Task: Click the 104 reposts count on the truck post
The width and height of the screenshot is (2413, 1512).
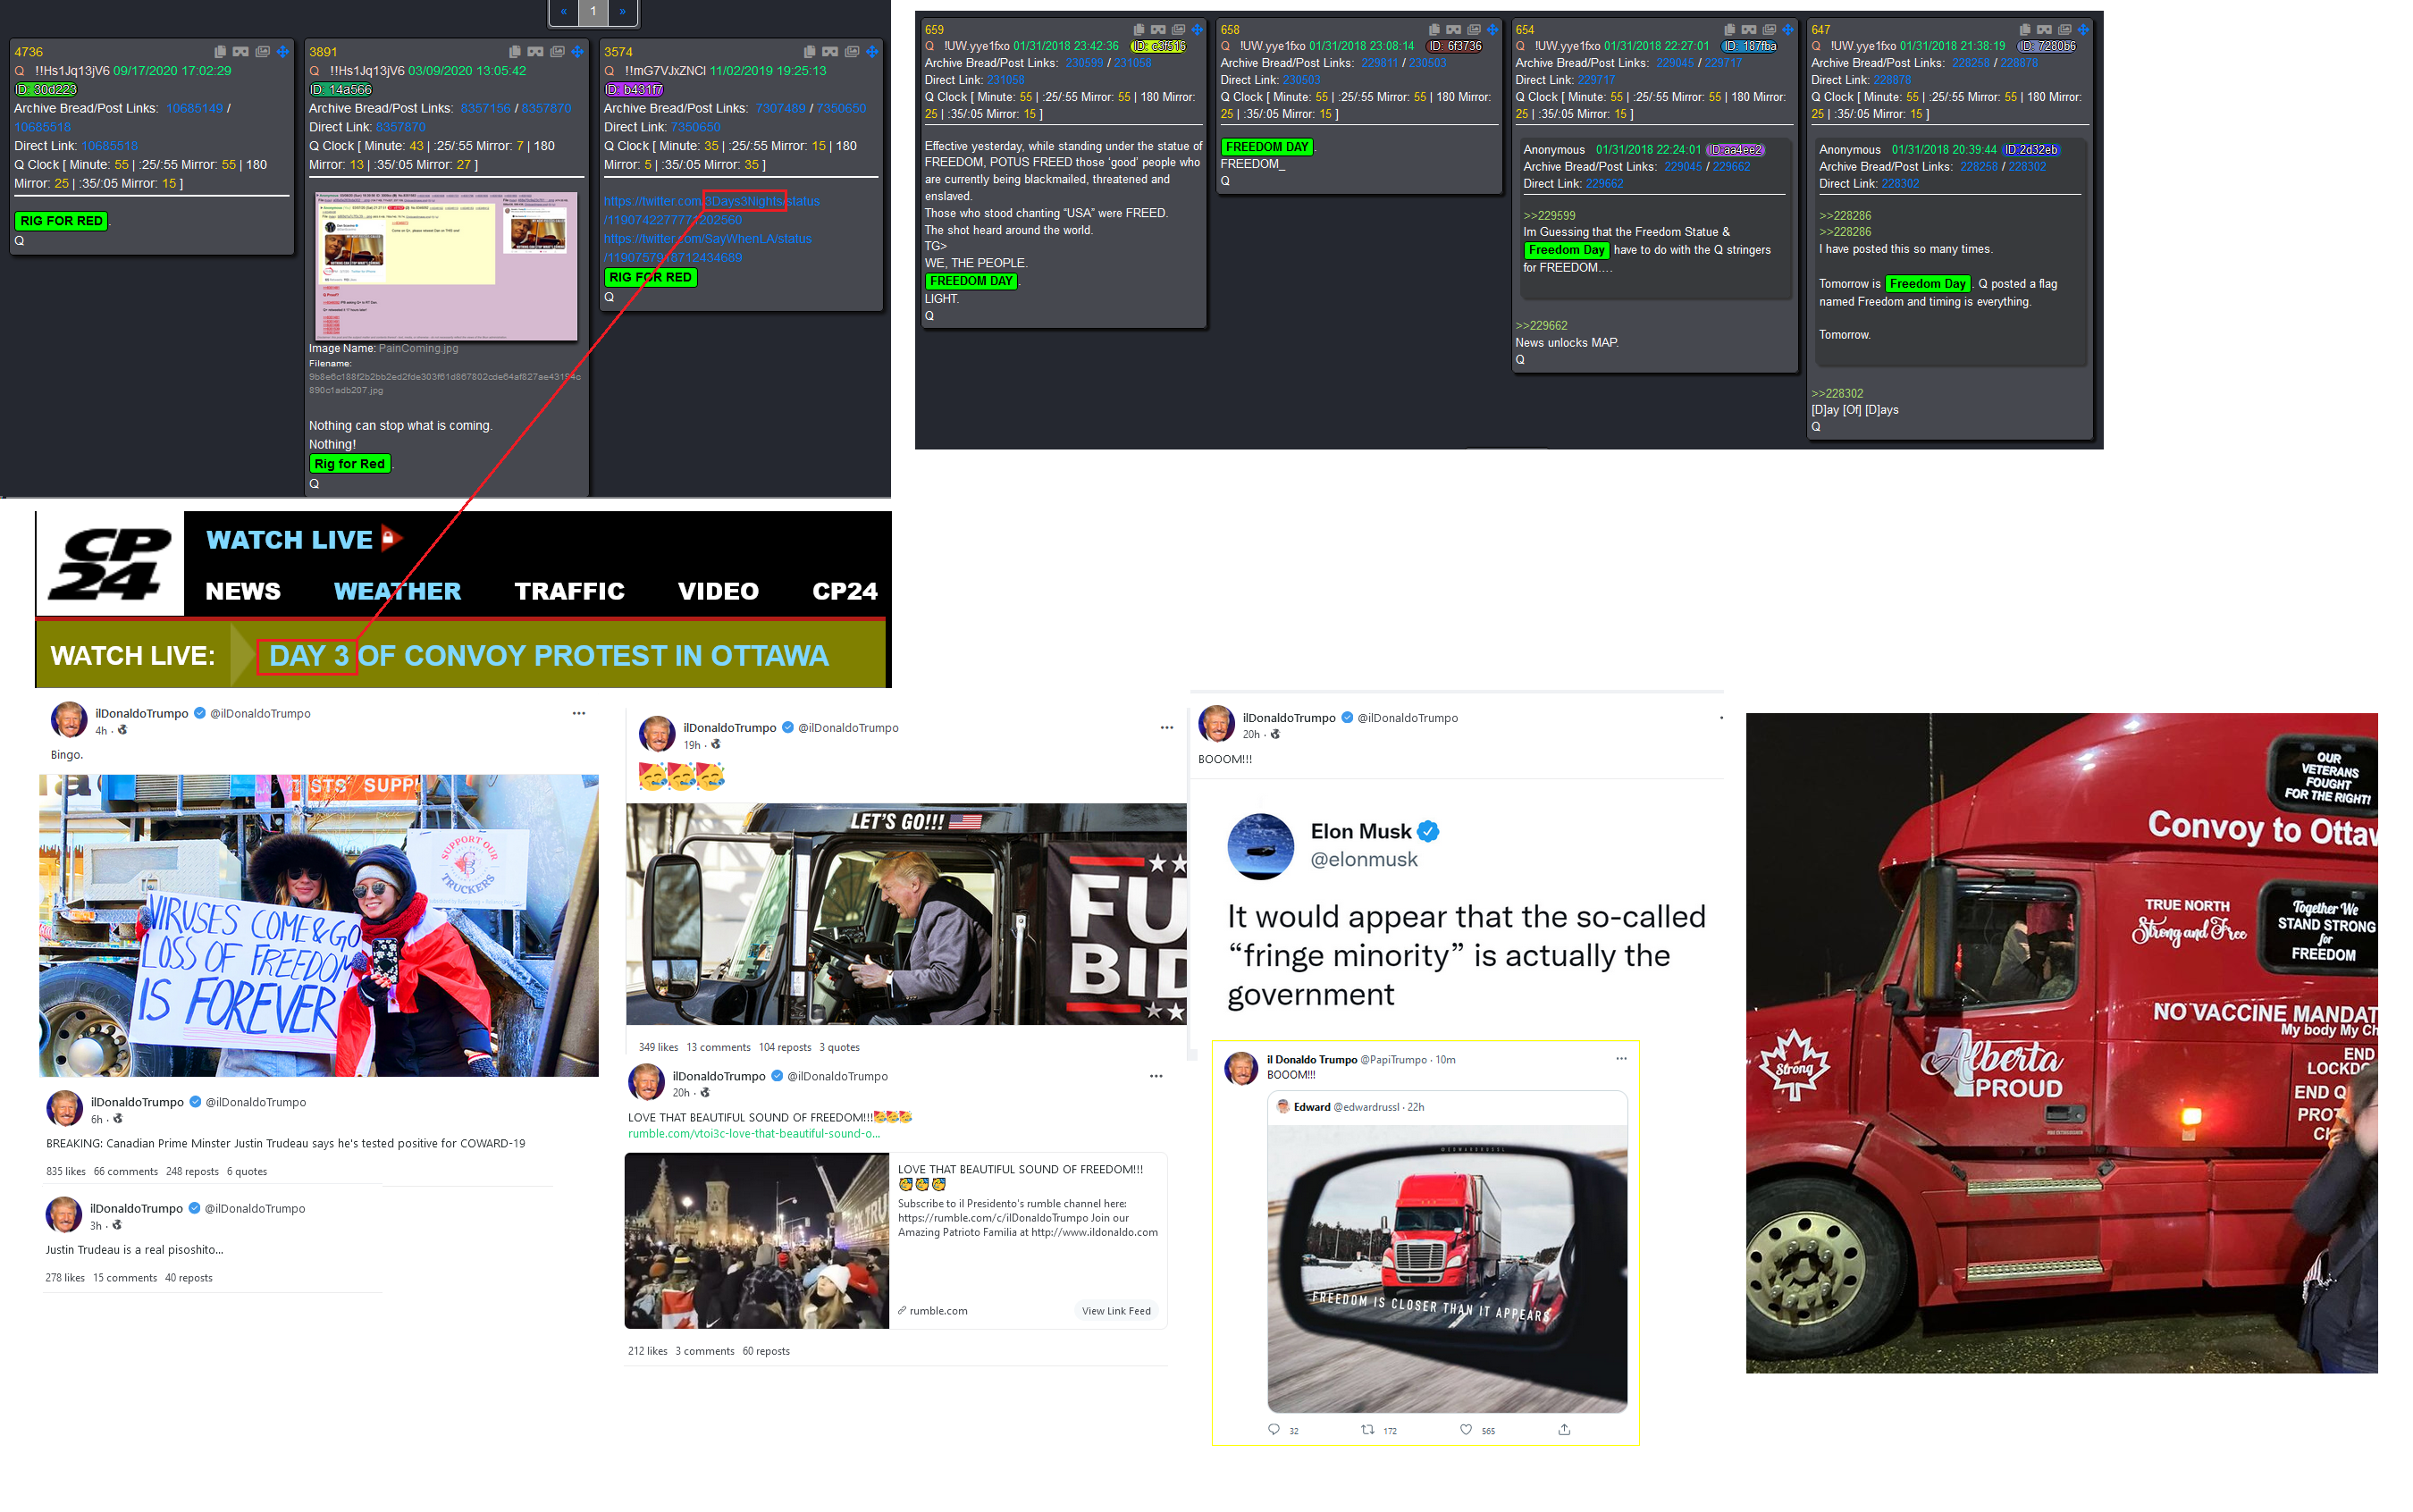Action: coord(785,1048)
